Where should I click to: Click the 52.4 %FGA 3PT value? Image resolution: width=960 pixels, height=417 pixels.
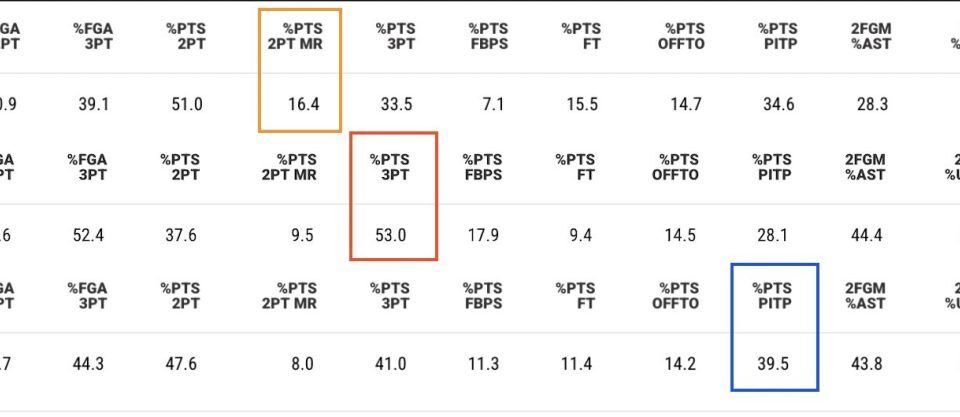pyautogui.click(x=88, y=235)
